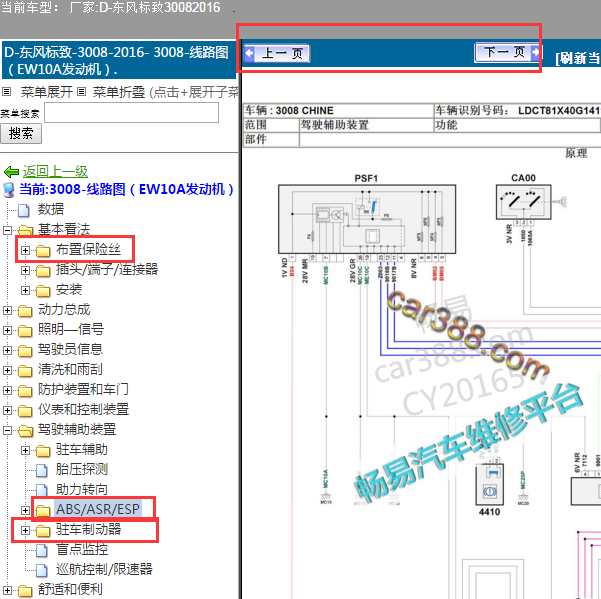601x599 pixels.
Task: Focus the 菜单搜索 input field
Action: tap(131, 113)
